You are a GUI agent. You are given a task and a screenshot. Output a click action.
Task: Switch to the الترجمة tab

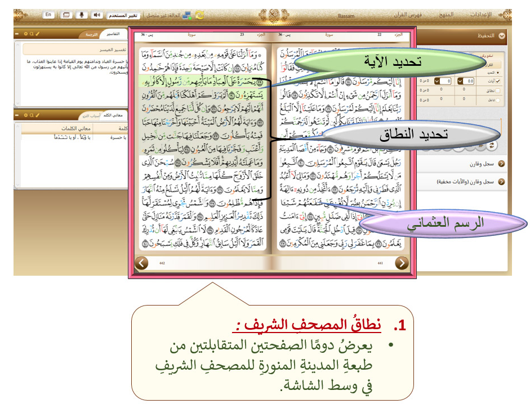click(91, 34)
